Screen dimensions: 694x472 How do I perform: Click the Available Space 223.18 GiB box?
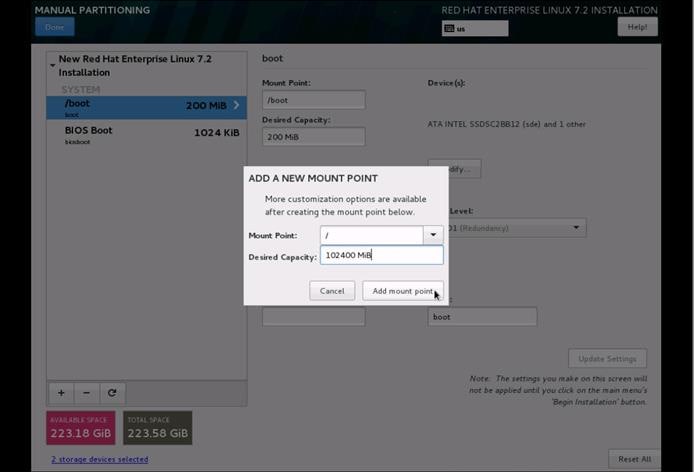(81, 428)
